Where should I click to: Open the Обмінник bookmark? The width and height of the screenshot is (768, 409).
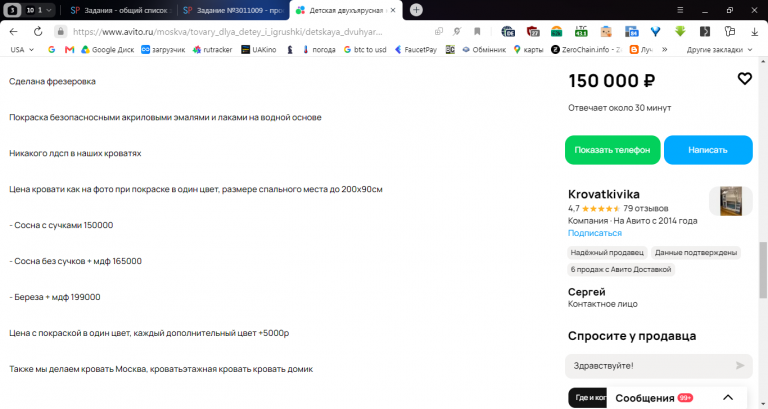[484, 49]
